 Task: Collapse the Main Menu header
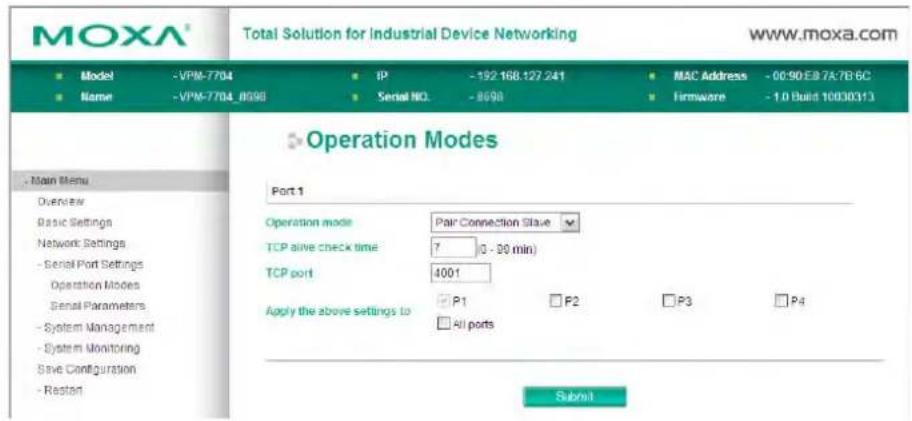[119, 181]
